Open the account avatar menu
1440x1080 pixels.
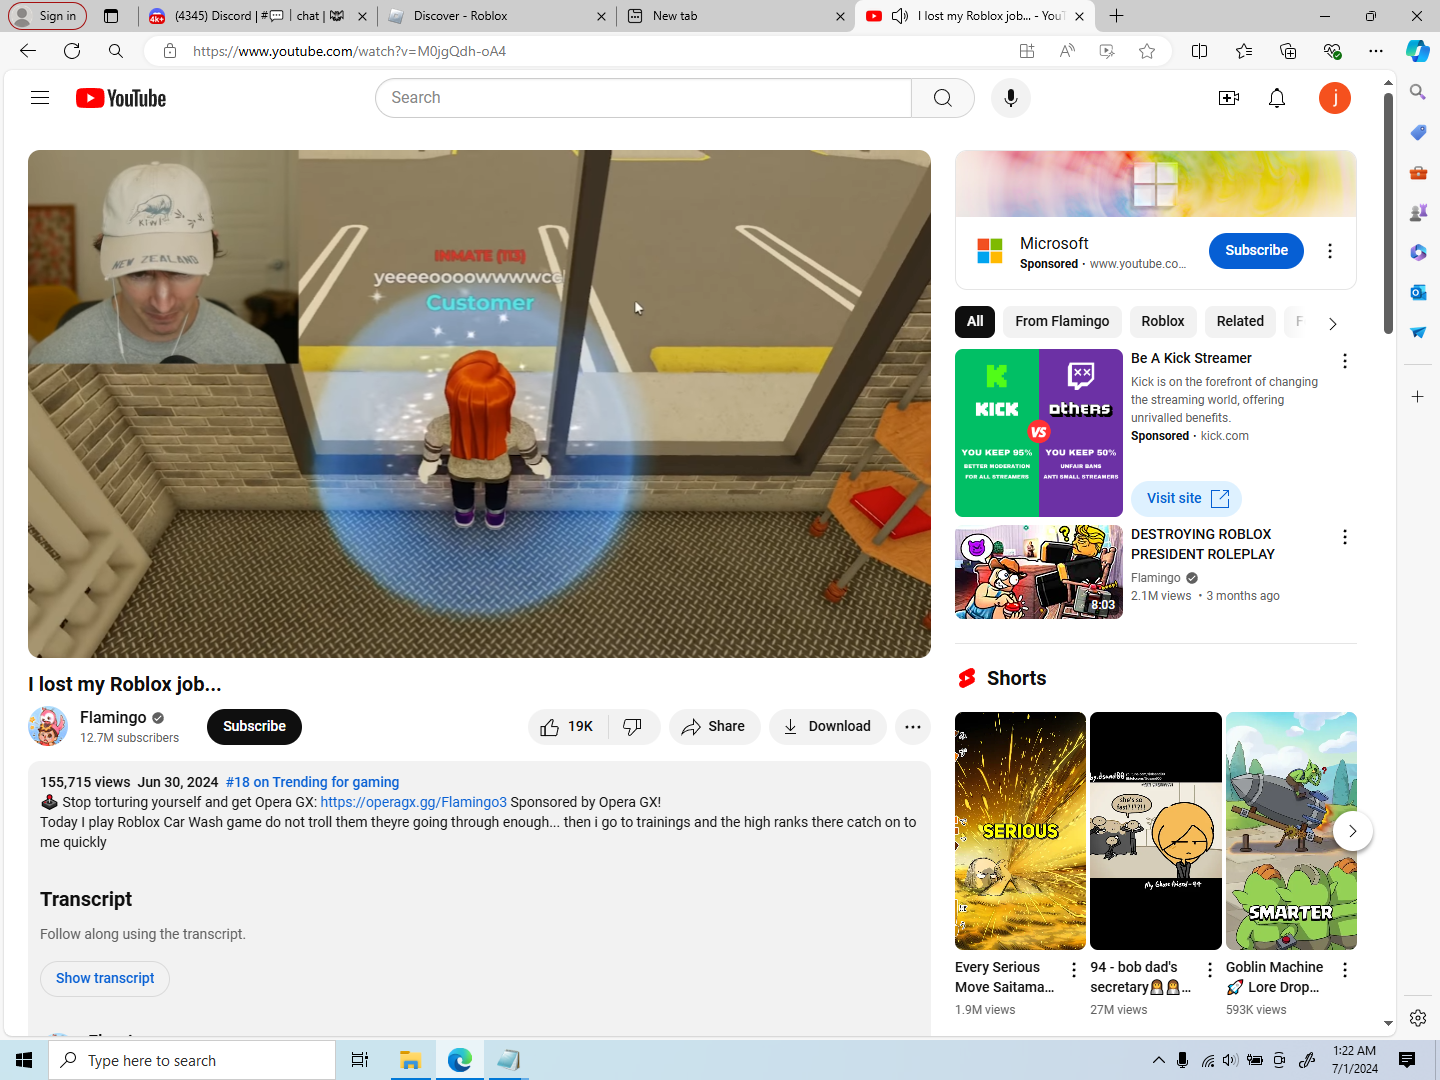click(x=1335, y=98)
